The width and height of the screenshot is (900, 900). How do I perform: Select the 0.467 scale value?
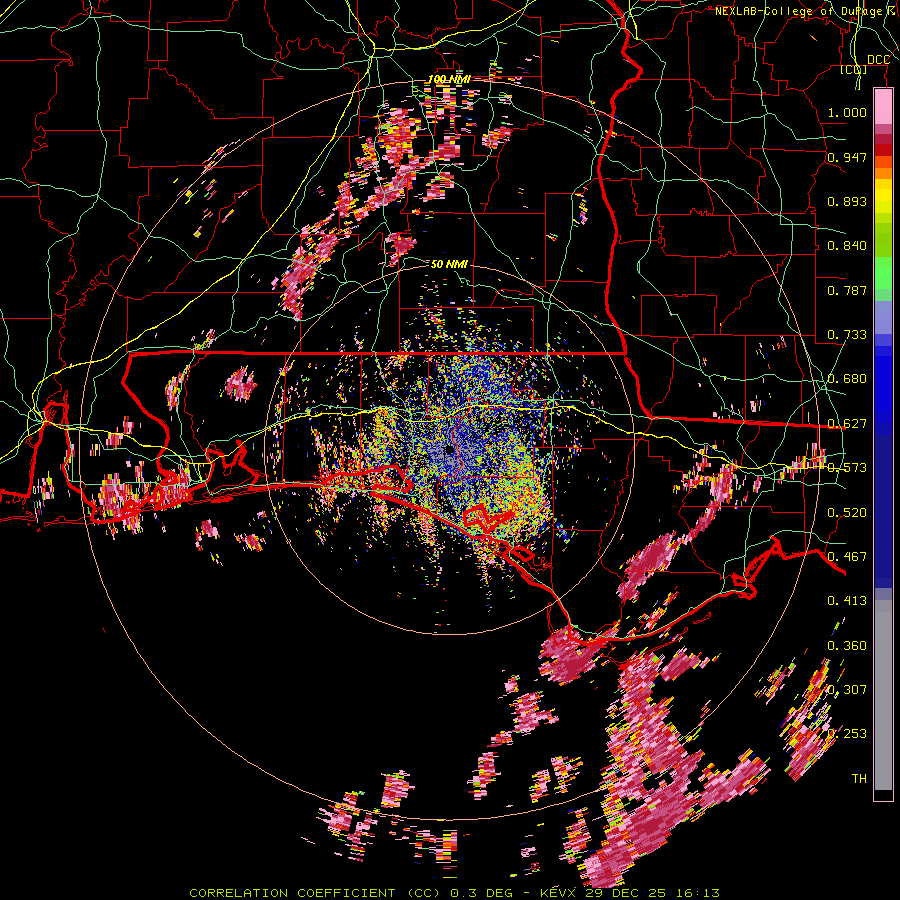tap(847, 557)
